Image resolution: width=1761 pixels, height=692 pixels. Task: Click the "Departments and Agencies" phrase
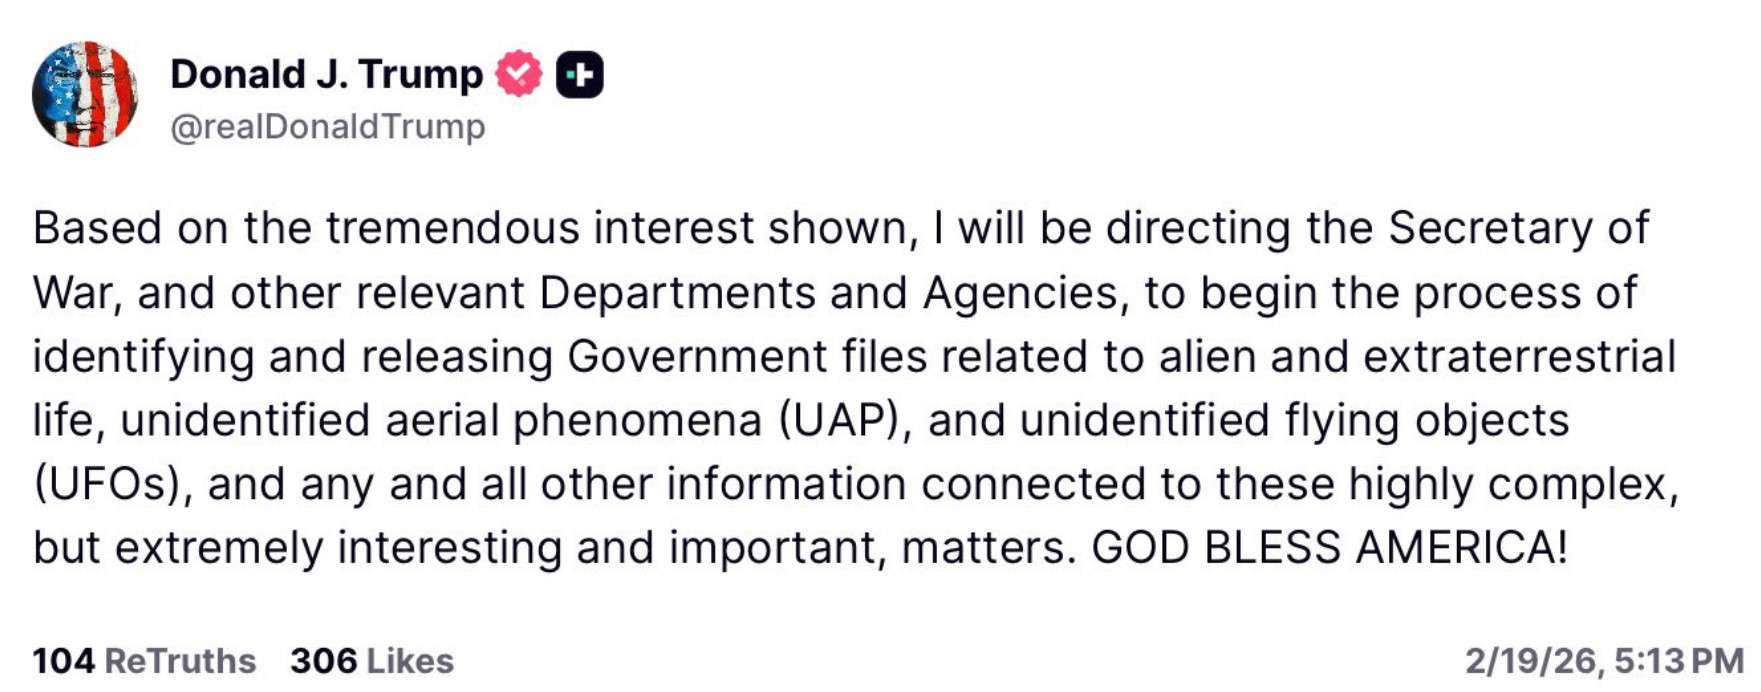[x=829, y=292]
